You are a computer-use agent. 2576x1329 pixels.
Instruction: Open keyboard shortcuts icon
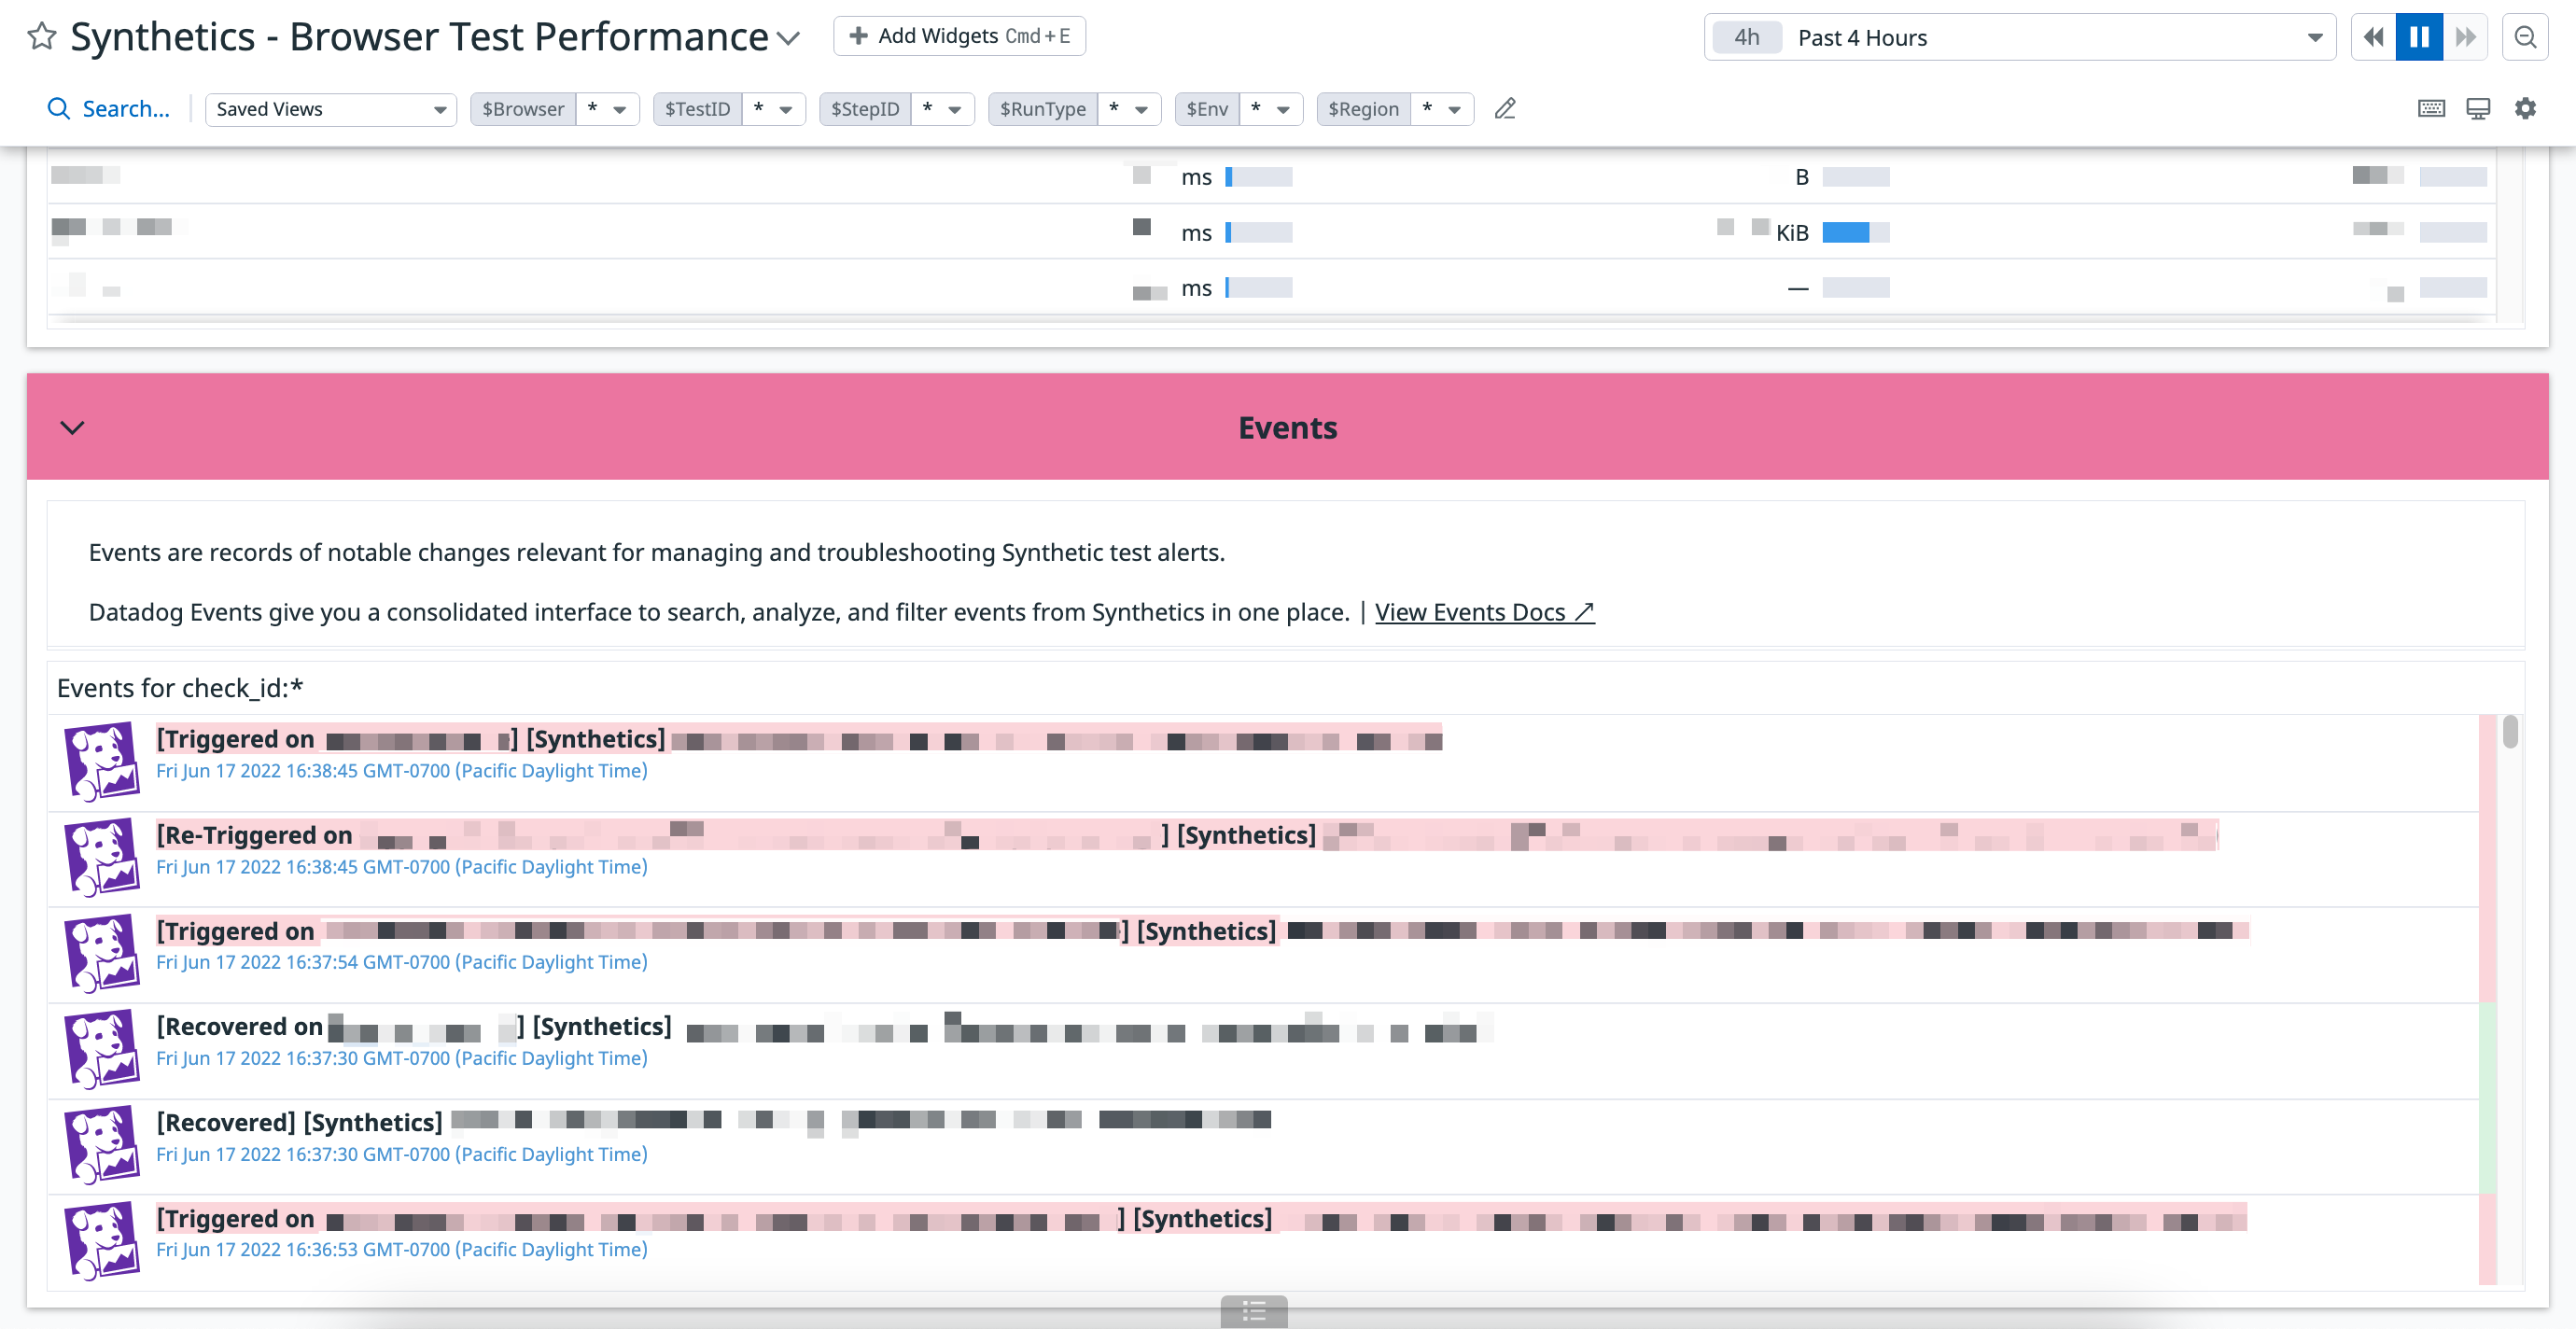(2431, 108)
